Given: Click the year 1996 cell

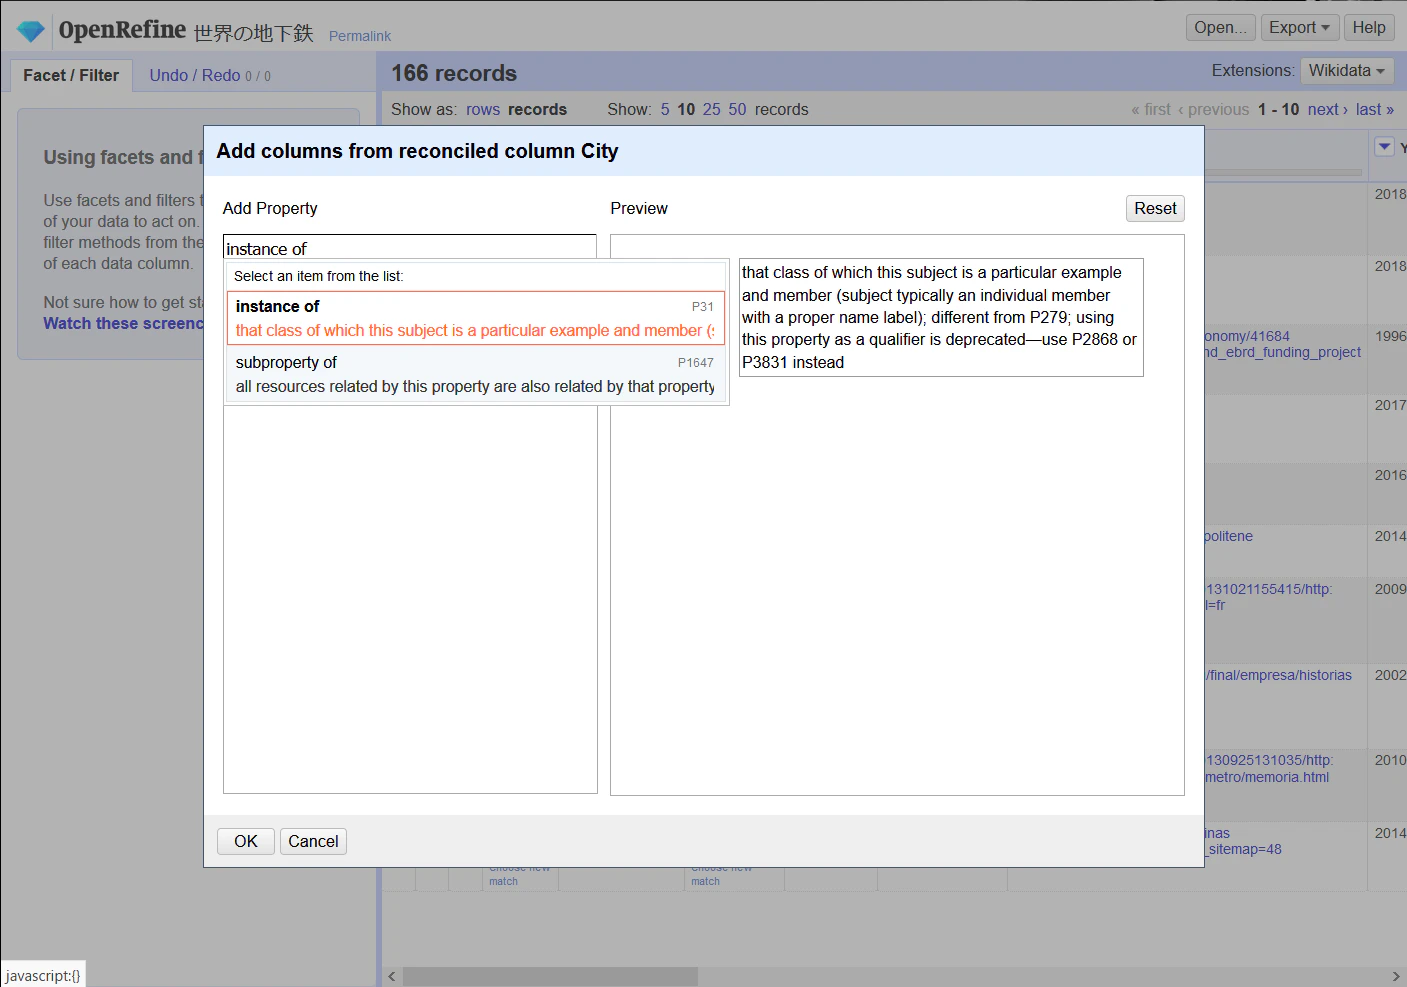Looking at the screenshot, I should coord(1390,336).
